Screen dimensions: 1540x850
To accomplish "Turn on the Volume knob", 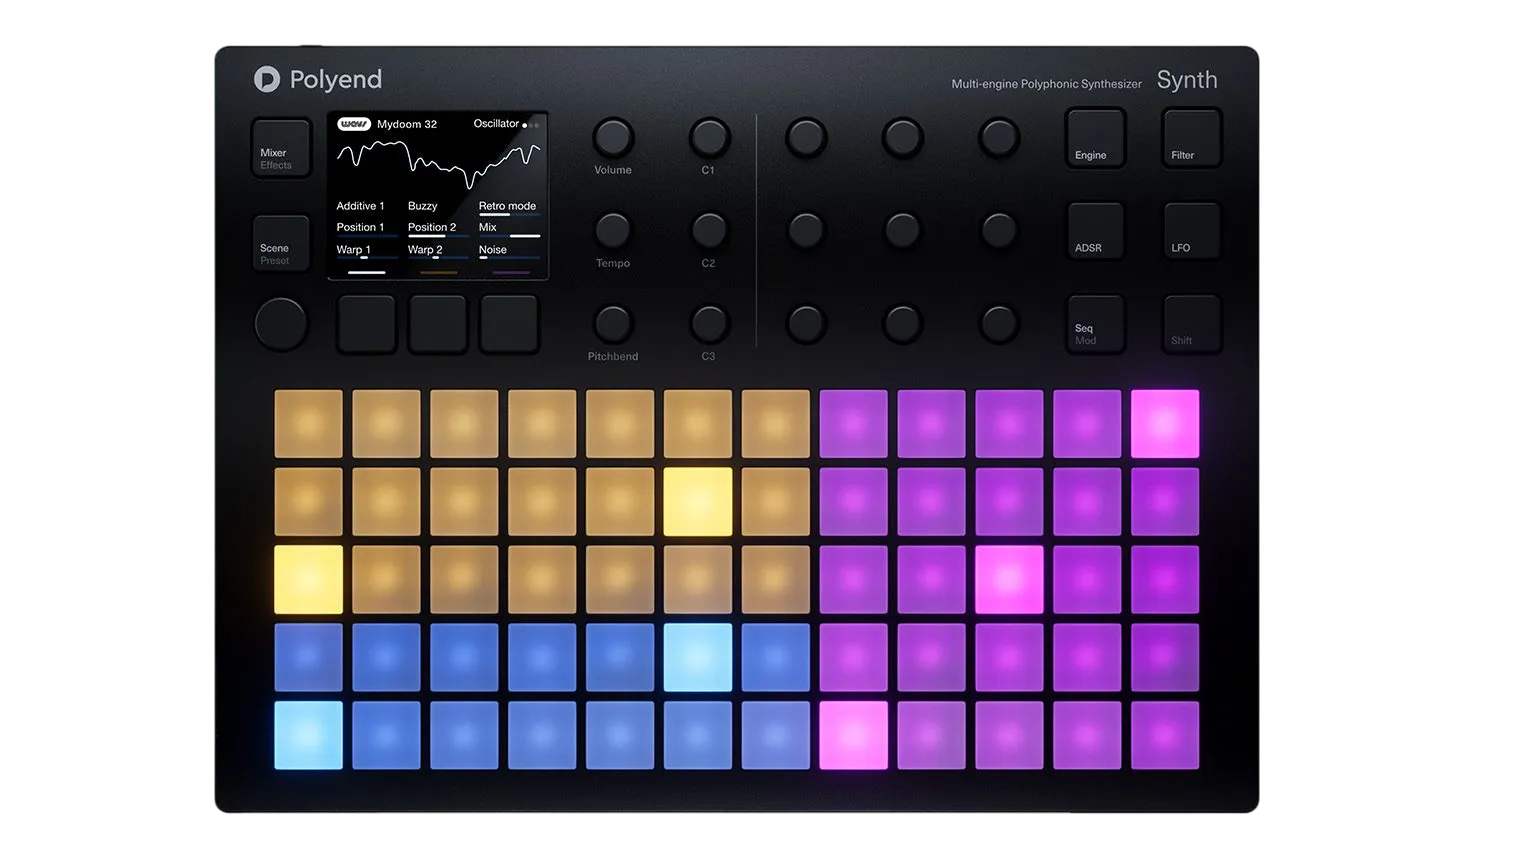I will (613, 137).
